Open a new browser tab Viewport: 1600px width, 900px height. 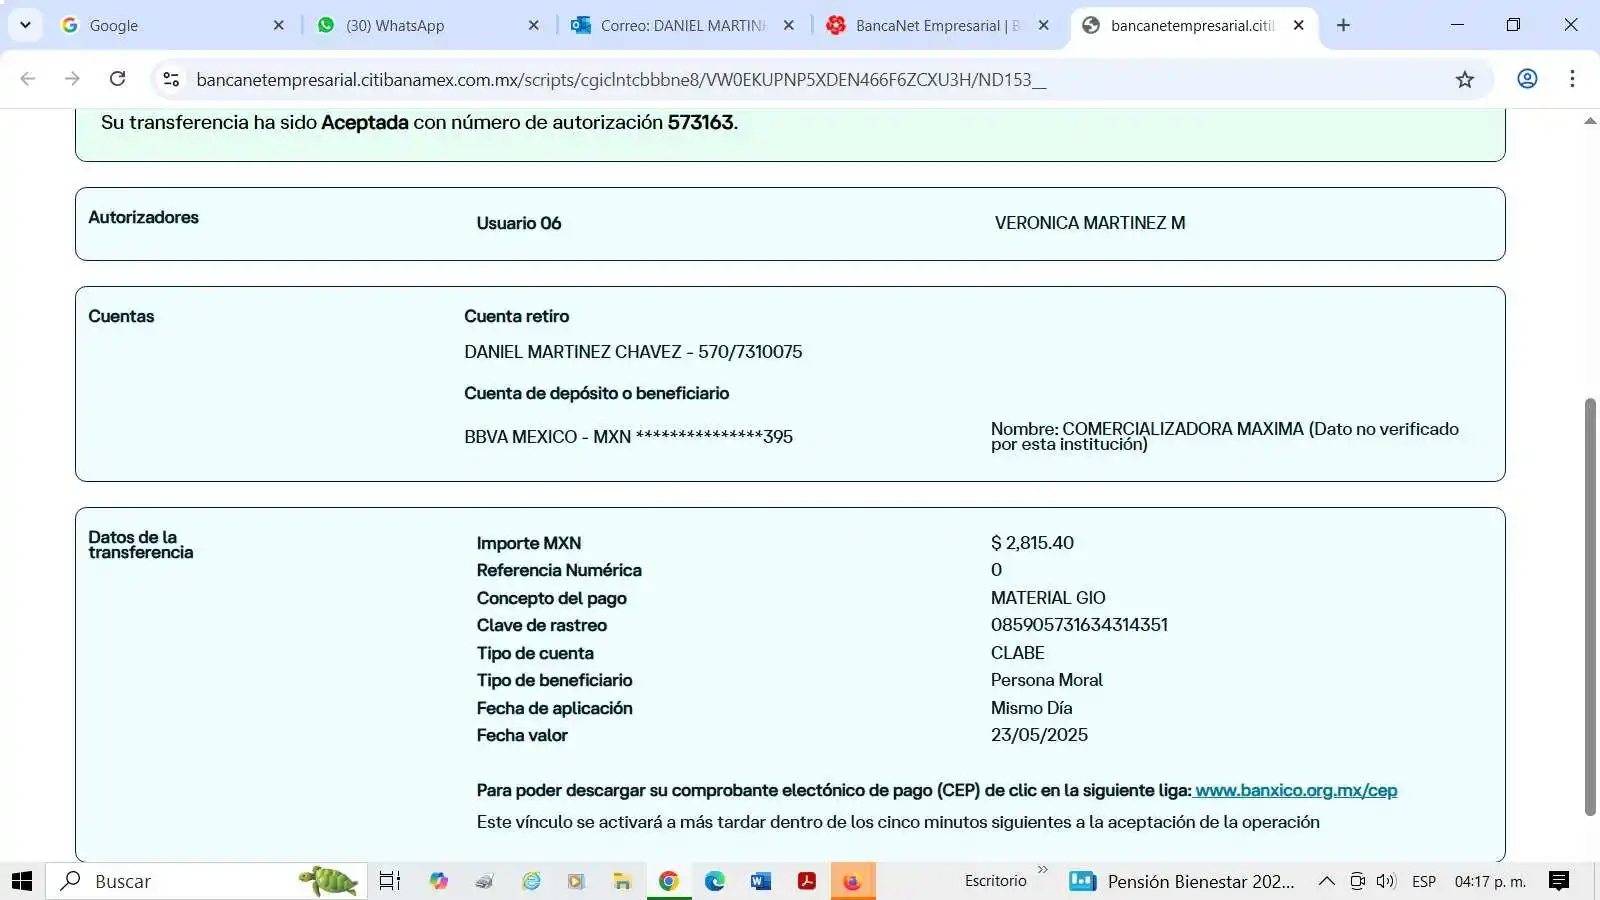(x=1343, y=26)
